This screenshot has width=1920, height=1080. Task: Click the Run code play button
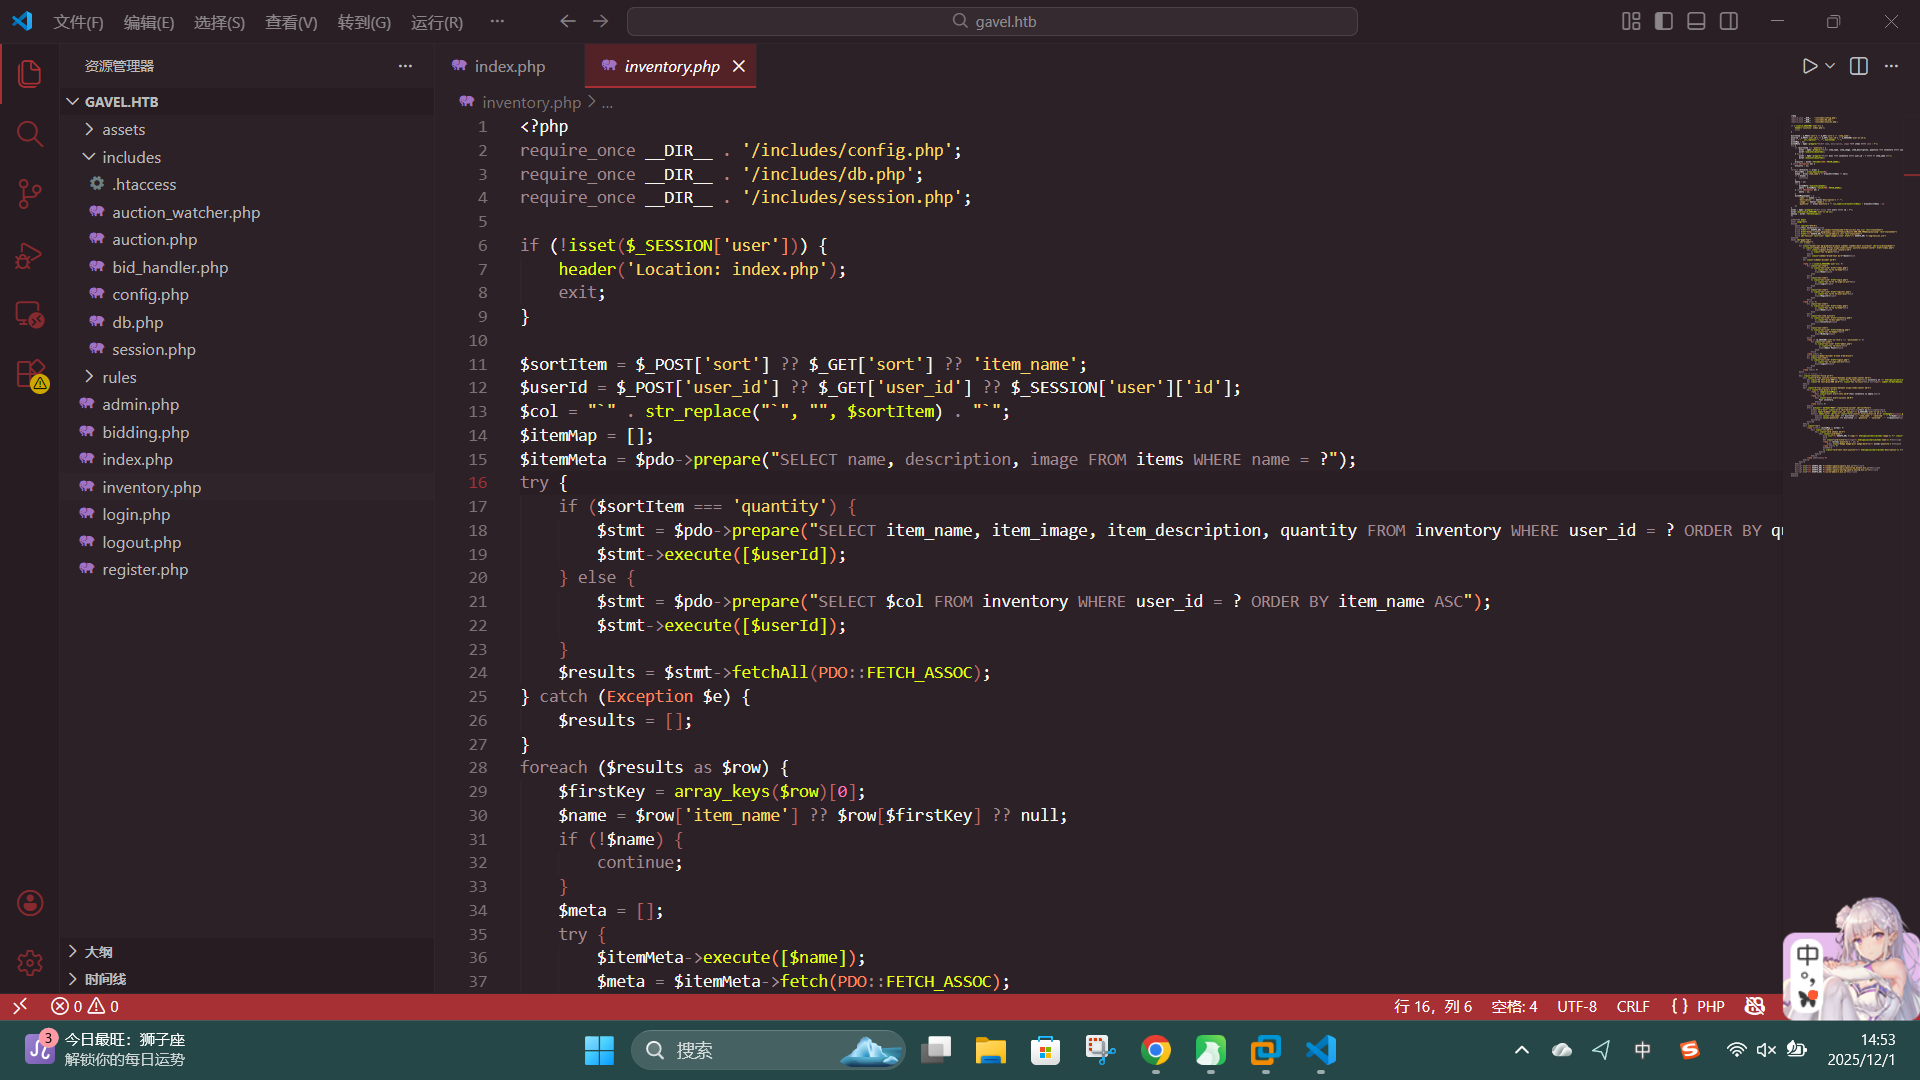click(x=1809, y=66)
